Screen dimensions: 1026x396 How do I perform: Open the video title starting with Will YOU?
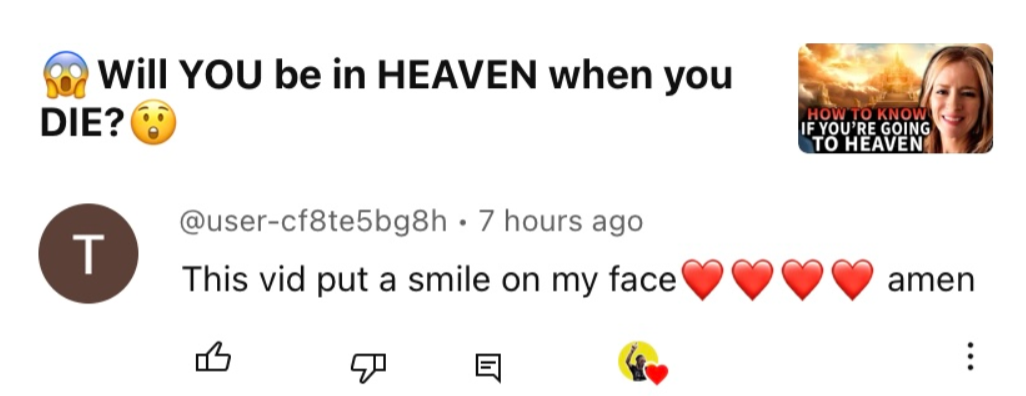(x=386, y=99)
